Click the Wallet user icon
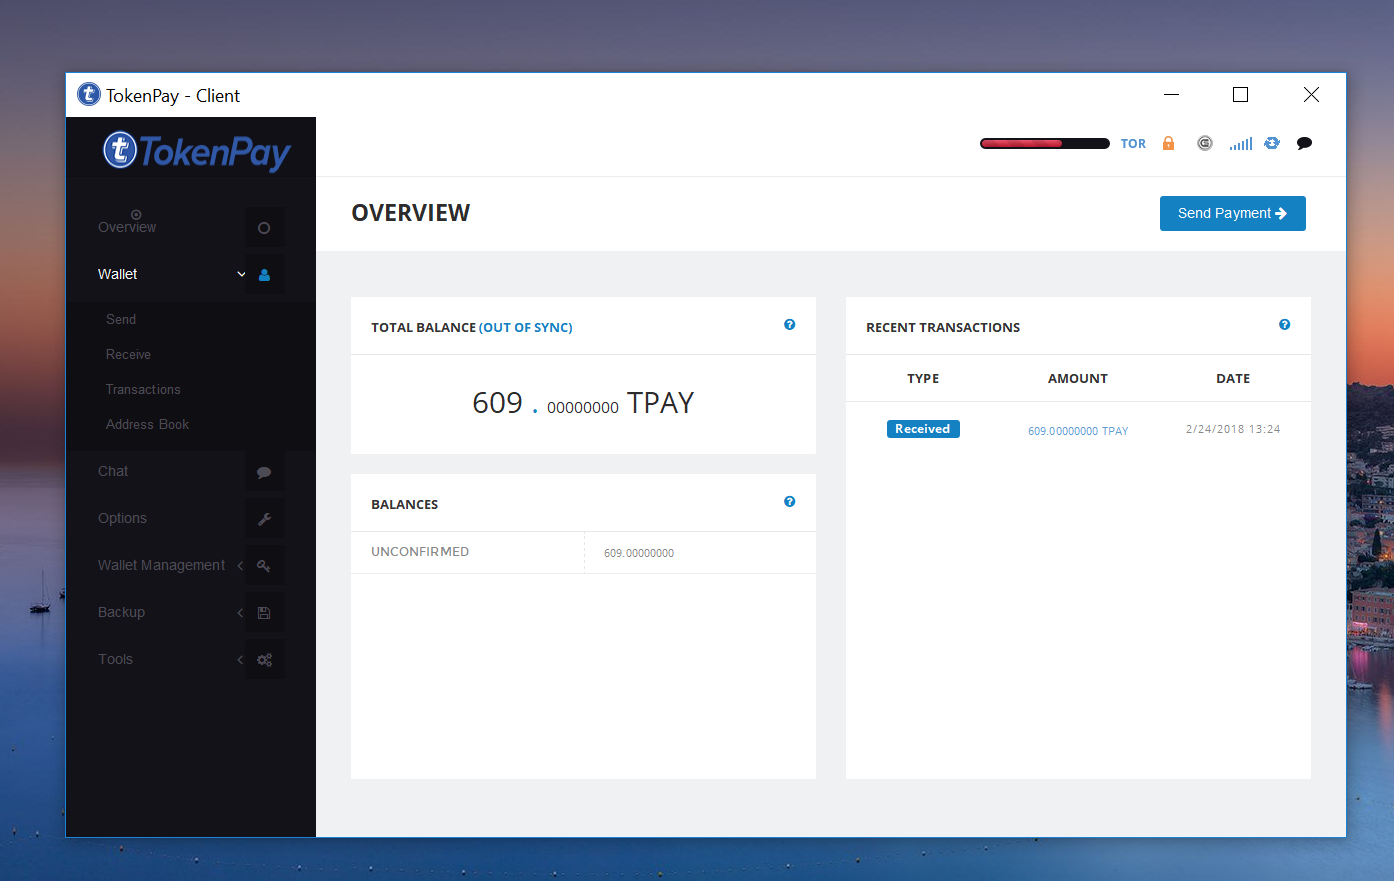1394x881 pixels. coord(264,275)
